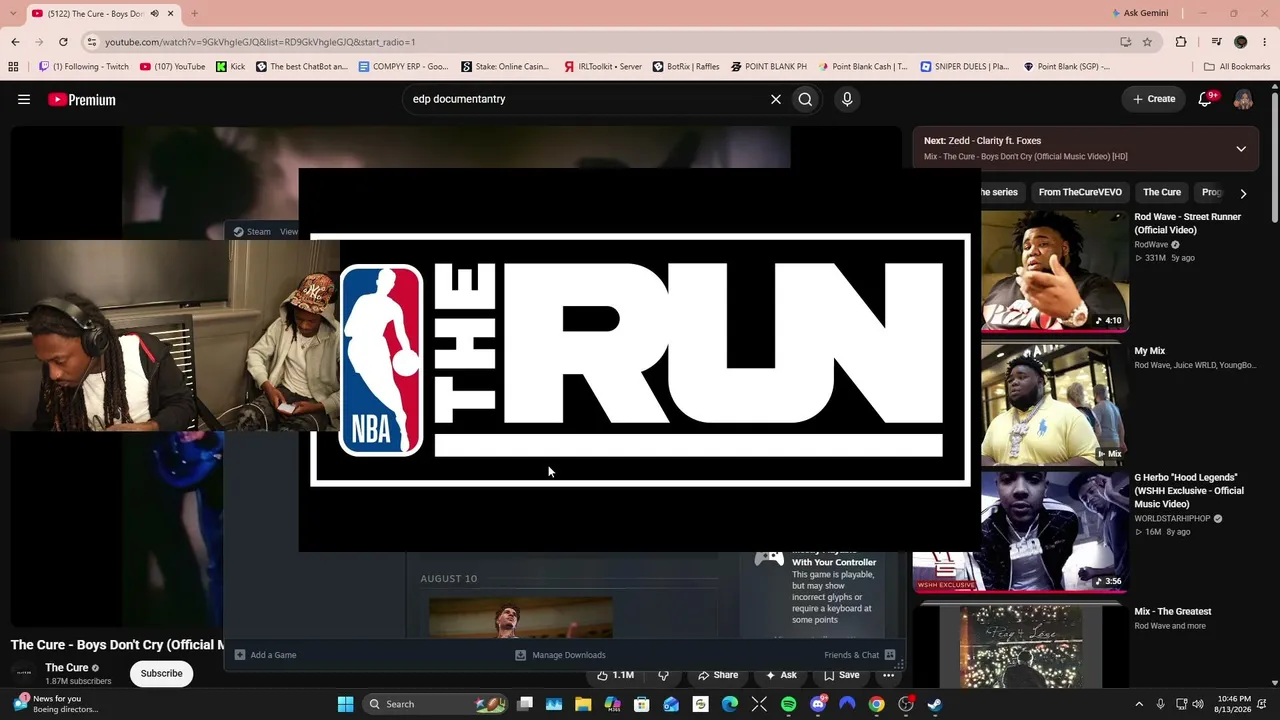Open Chrome profile avatar in toolbar
The height and width of the screenshot is (720, 1280).
[1241, 42]
